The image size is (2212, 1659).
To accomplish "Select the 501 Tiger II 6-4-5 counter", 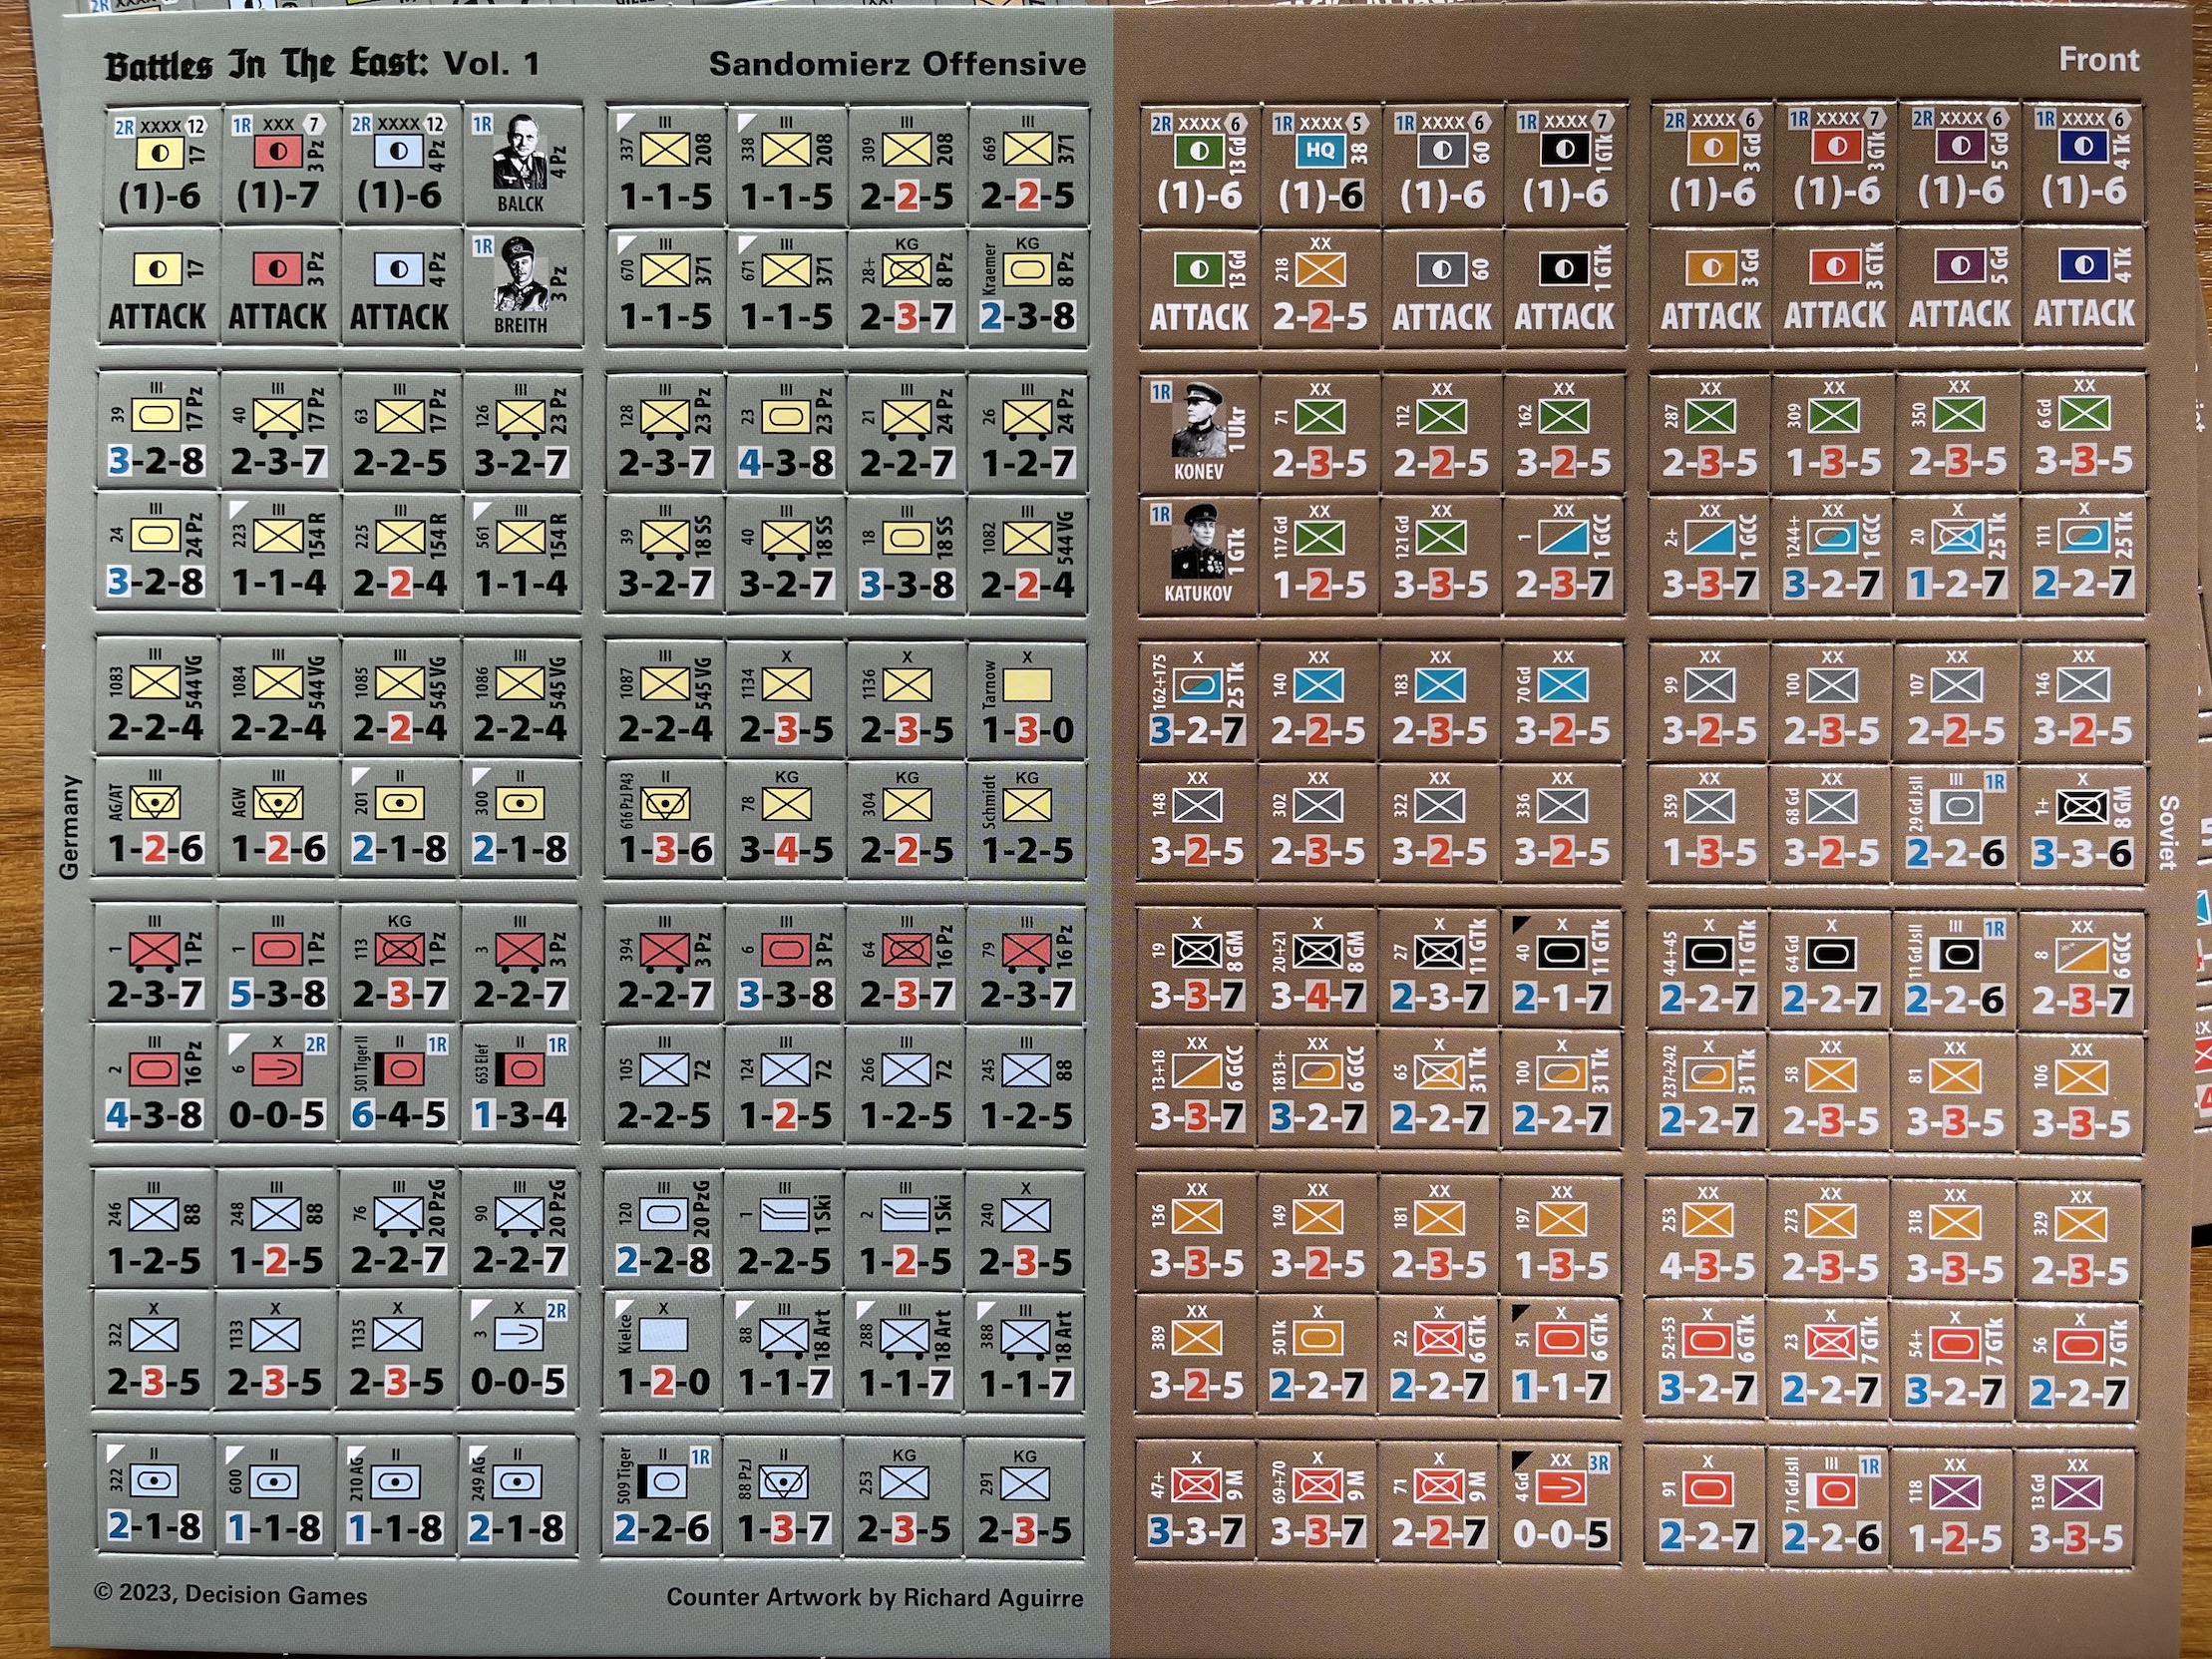I will [x=399, y=1083].
